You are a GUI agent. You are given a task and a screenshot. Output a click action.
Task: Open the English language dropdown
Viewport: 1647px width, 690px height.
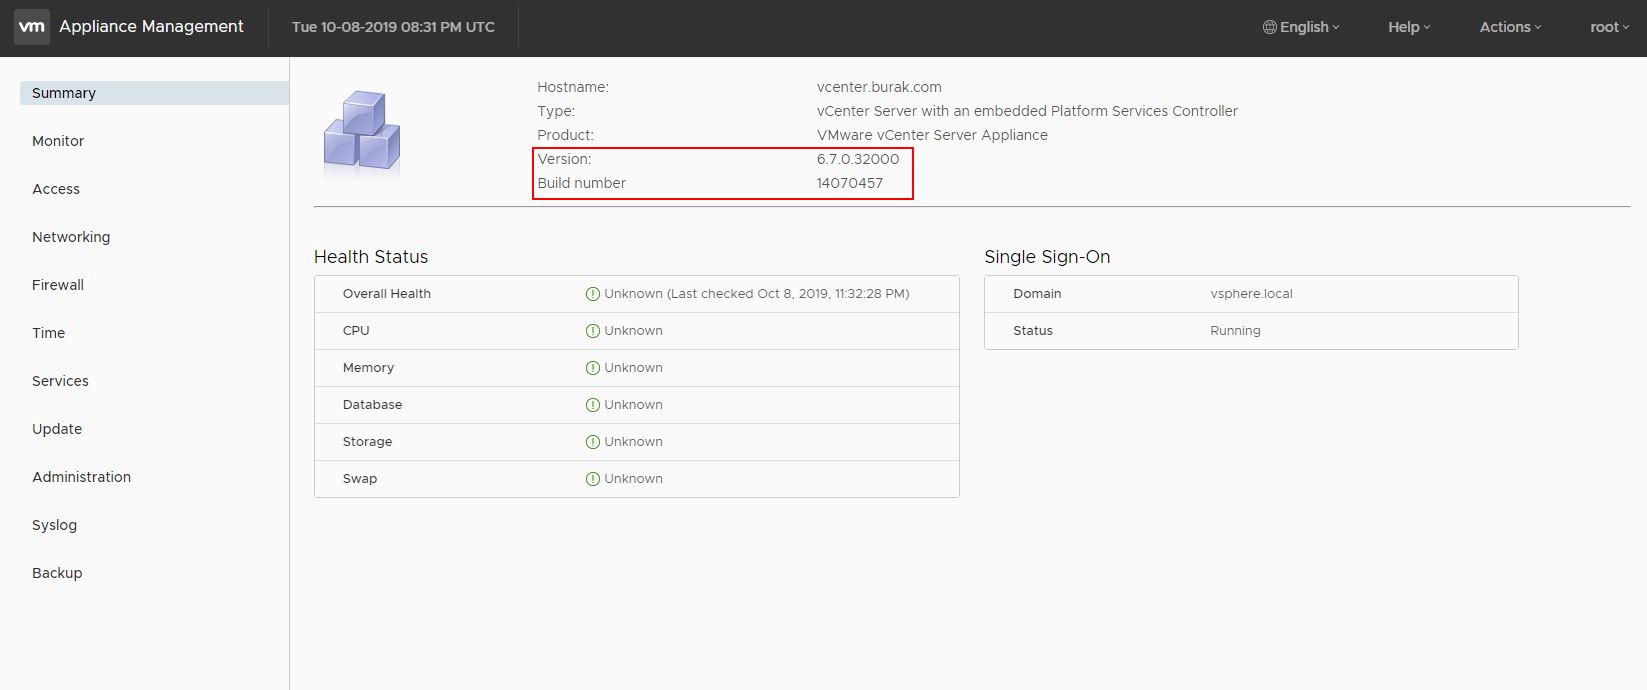click(x=1301, y=27)
